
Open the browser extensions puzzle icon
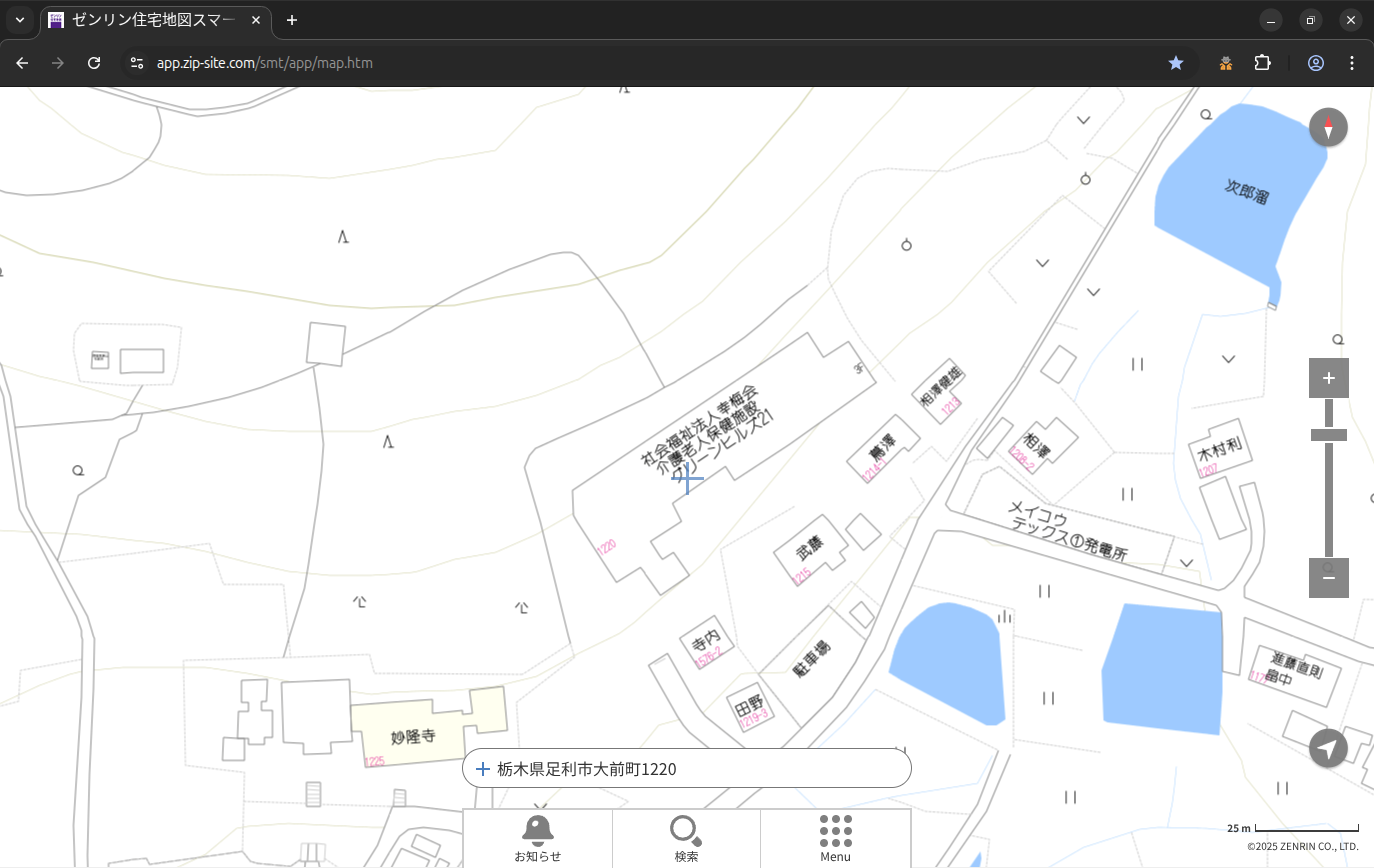coord(1262,63)
